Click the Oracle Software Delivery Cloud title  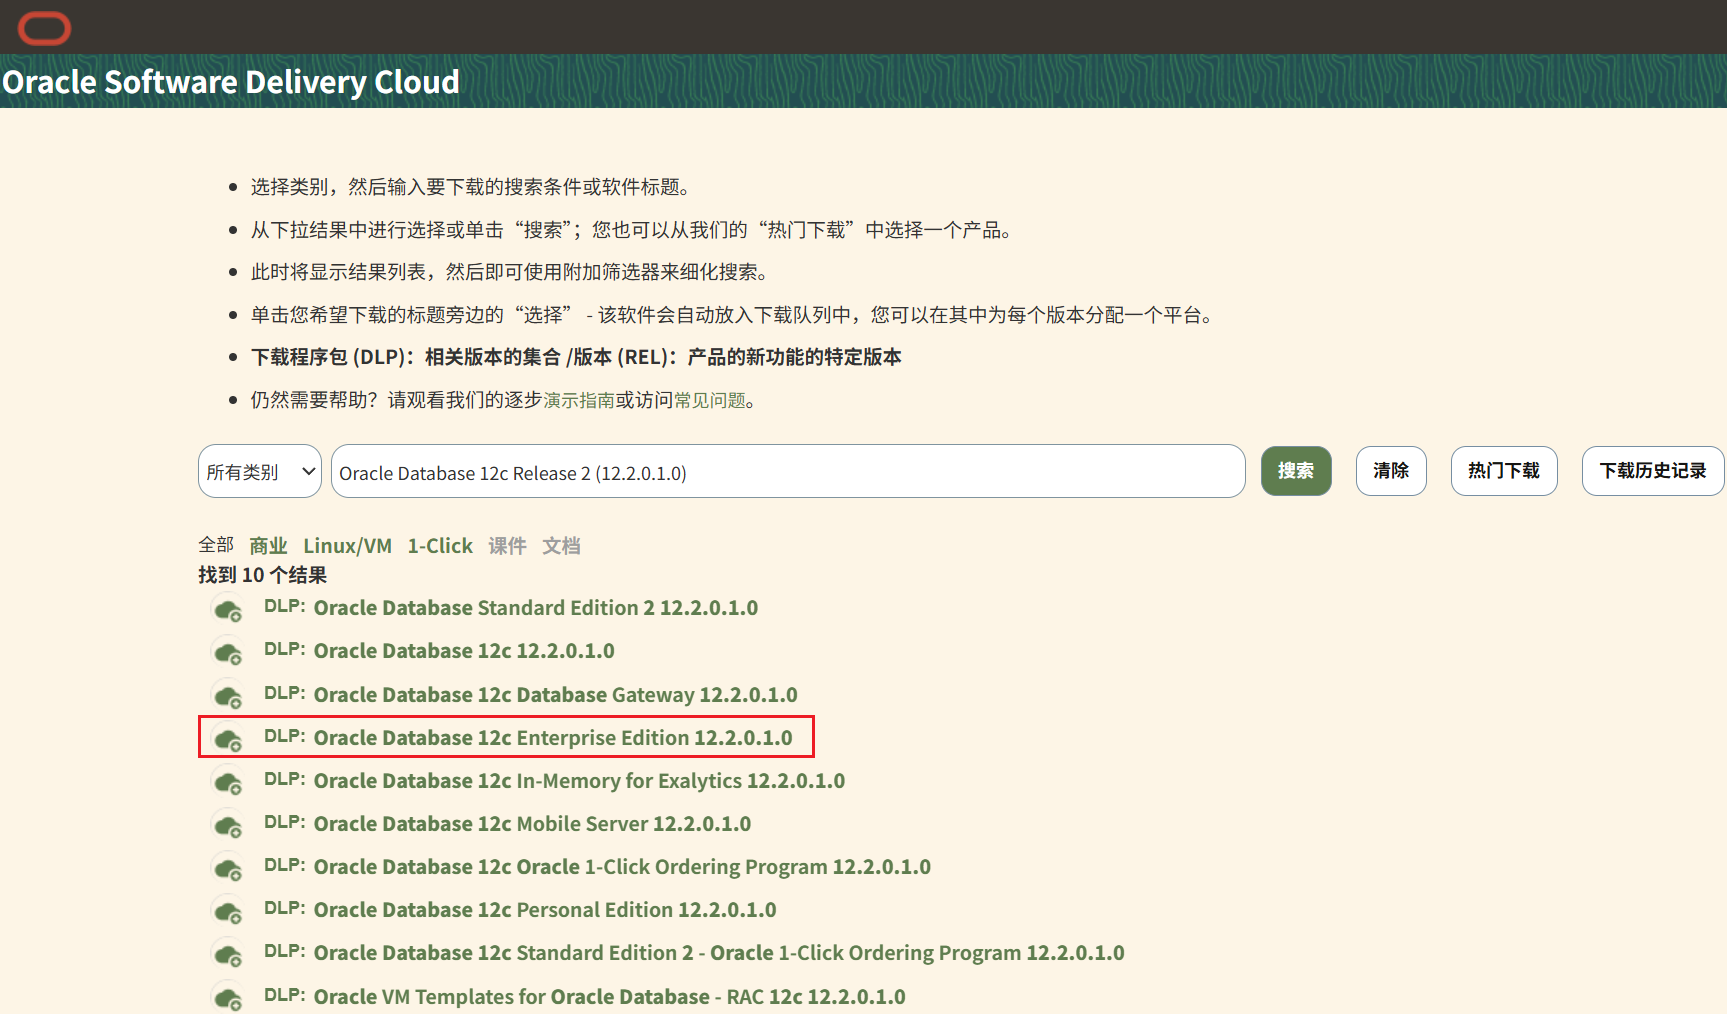(231, 81)
